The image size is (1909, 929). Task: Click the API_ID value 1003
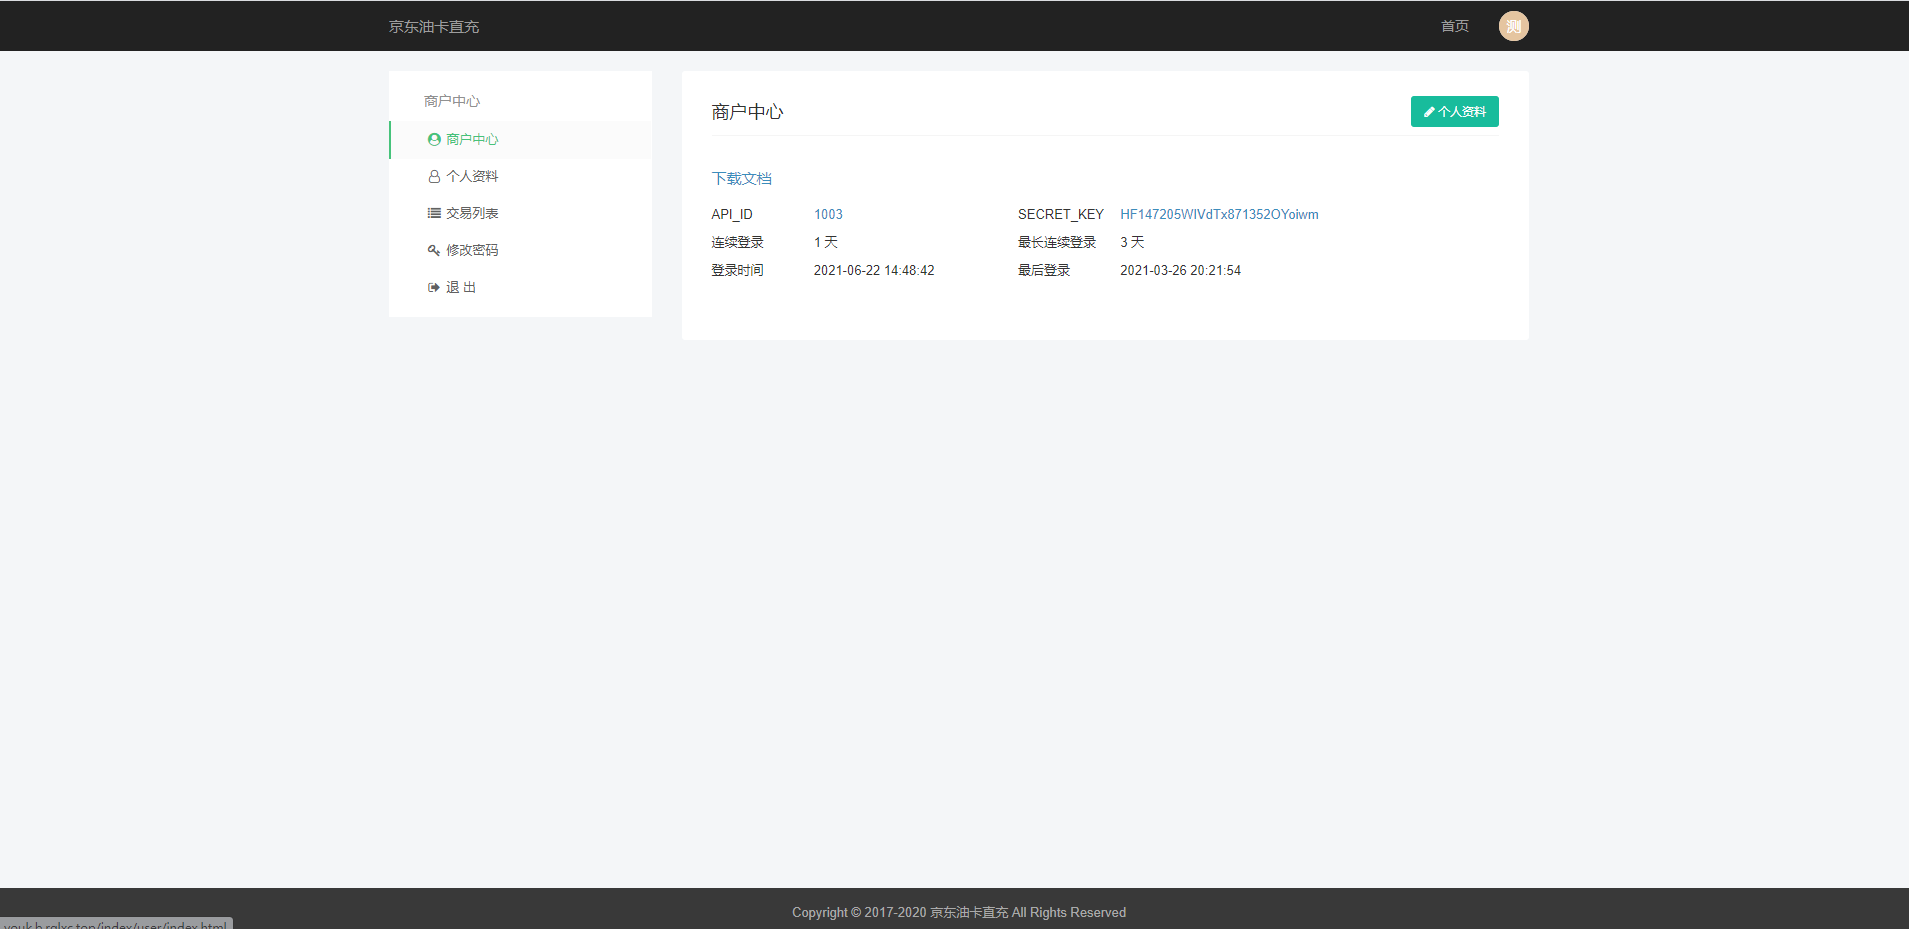click(x=828, y=215)
